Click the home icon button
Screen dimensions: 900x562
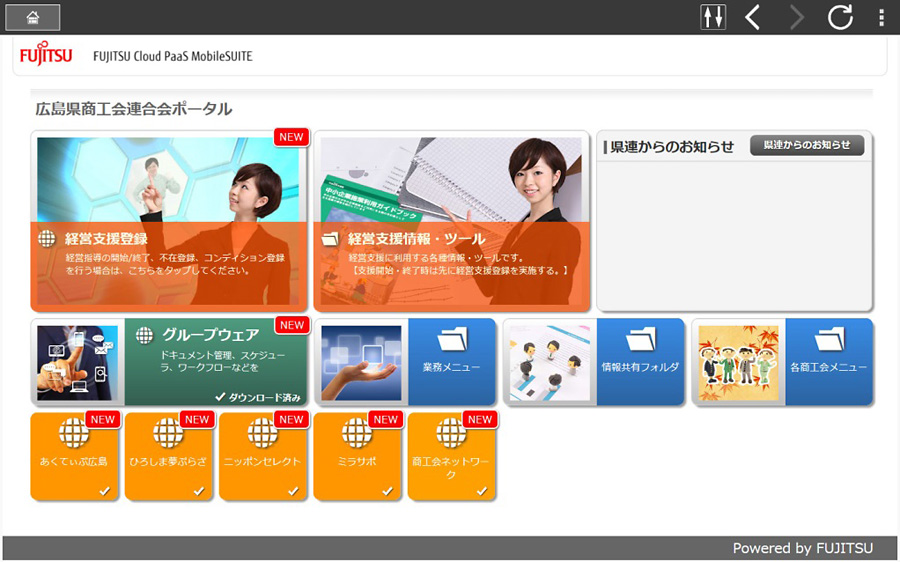[33, 17]
